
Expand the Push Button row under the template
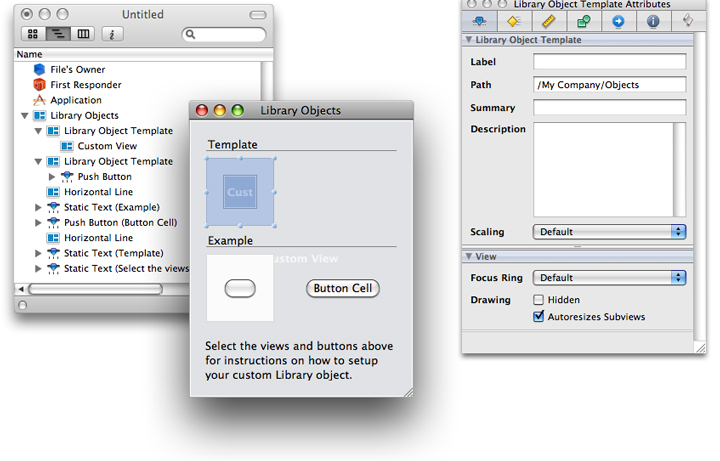pos(52,176)
